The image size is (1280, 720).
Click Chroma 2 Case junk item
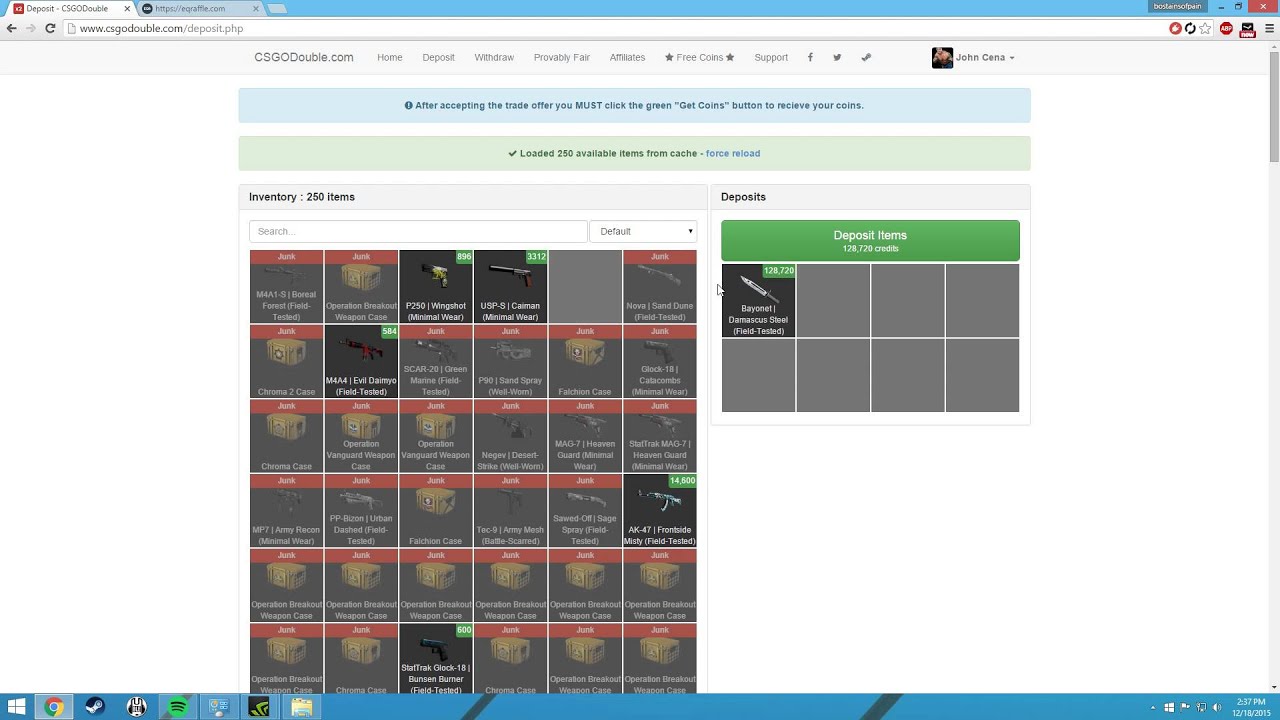tap(286, 361)
